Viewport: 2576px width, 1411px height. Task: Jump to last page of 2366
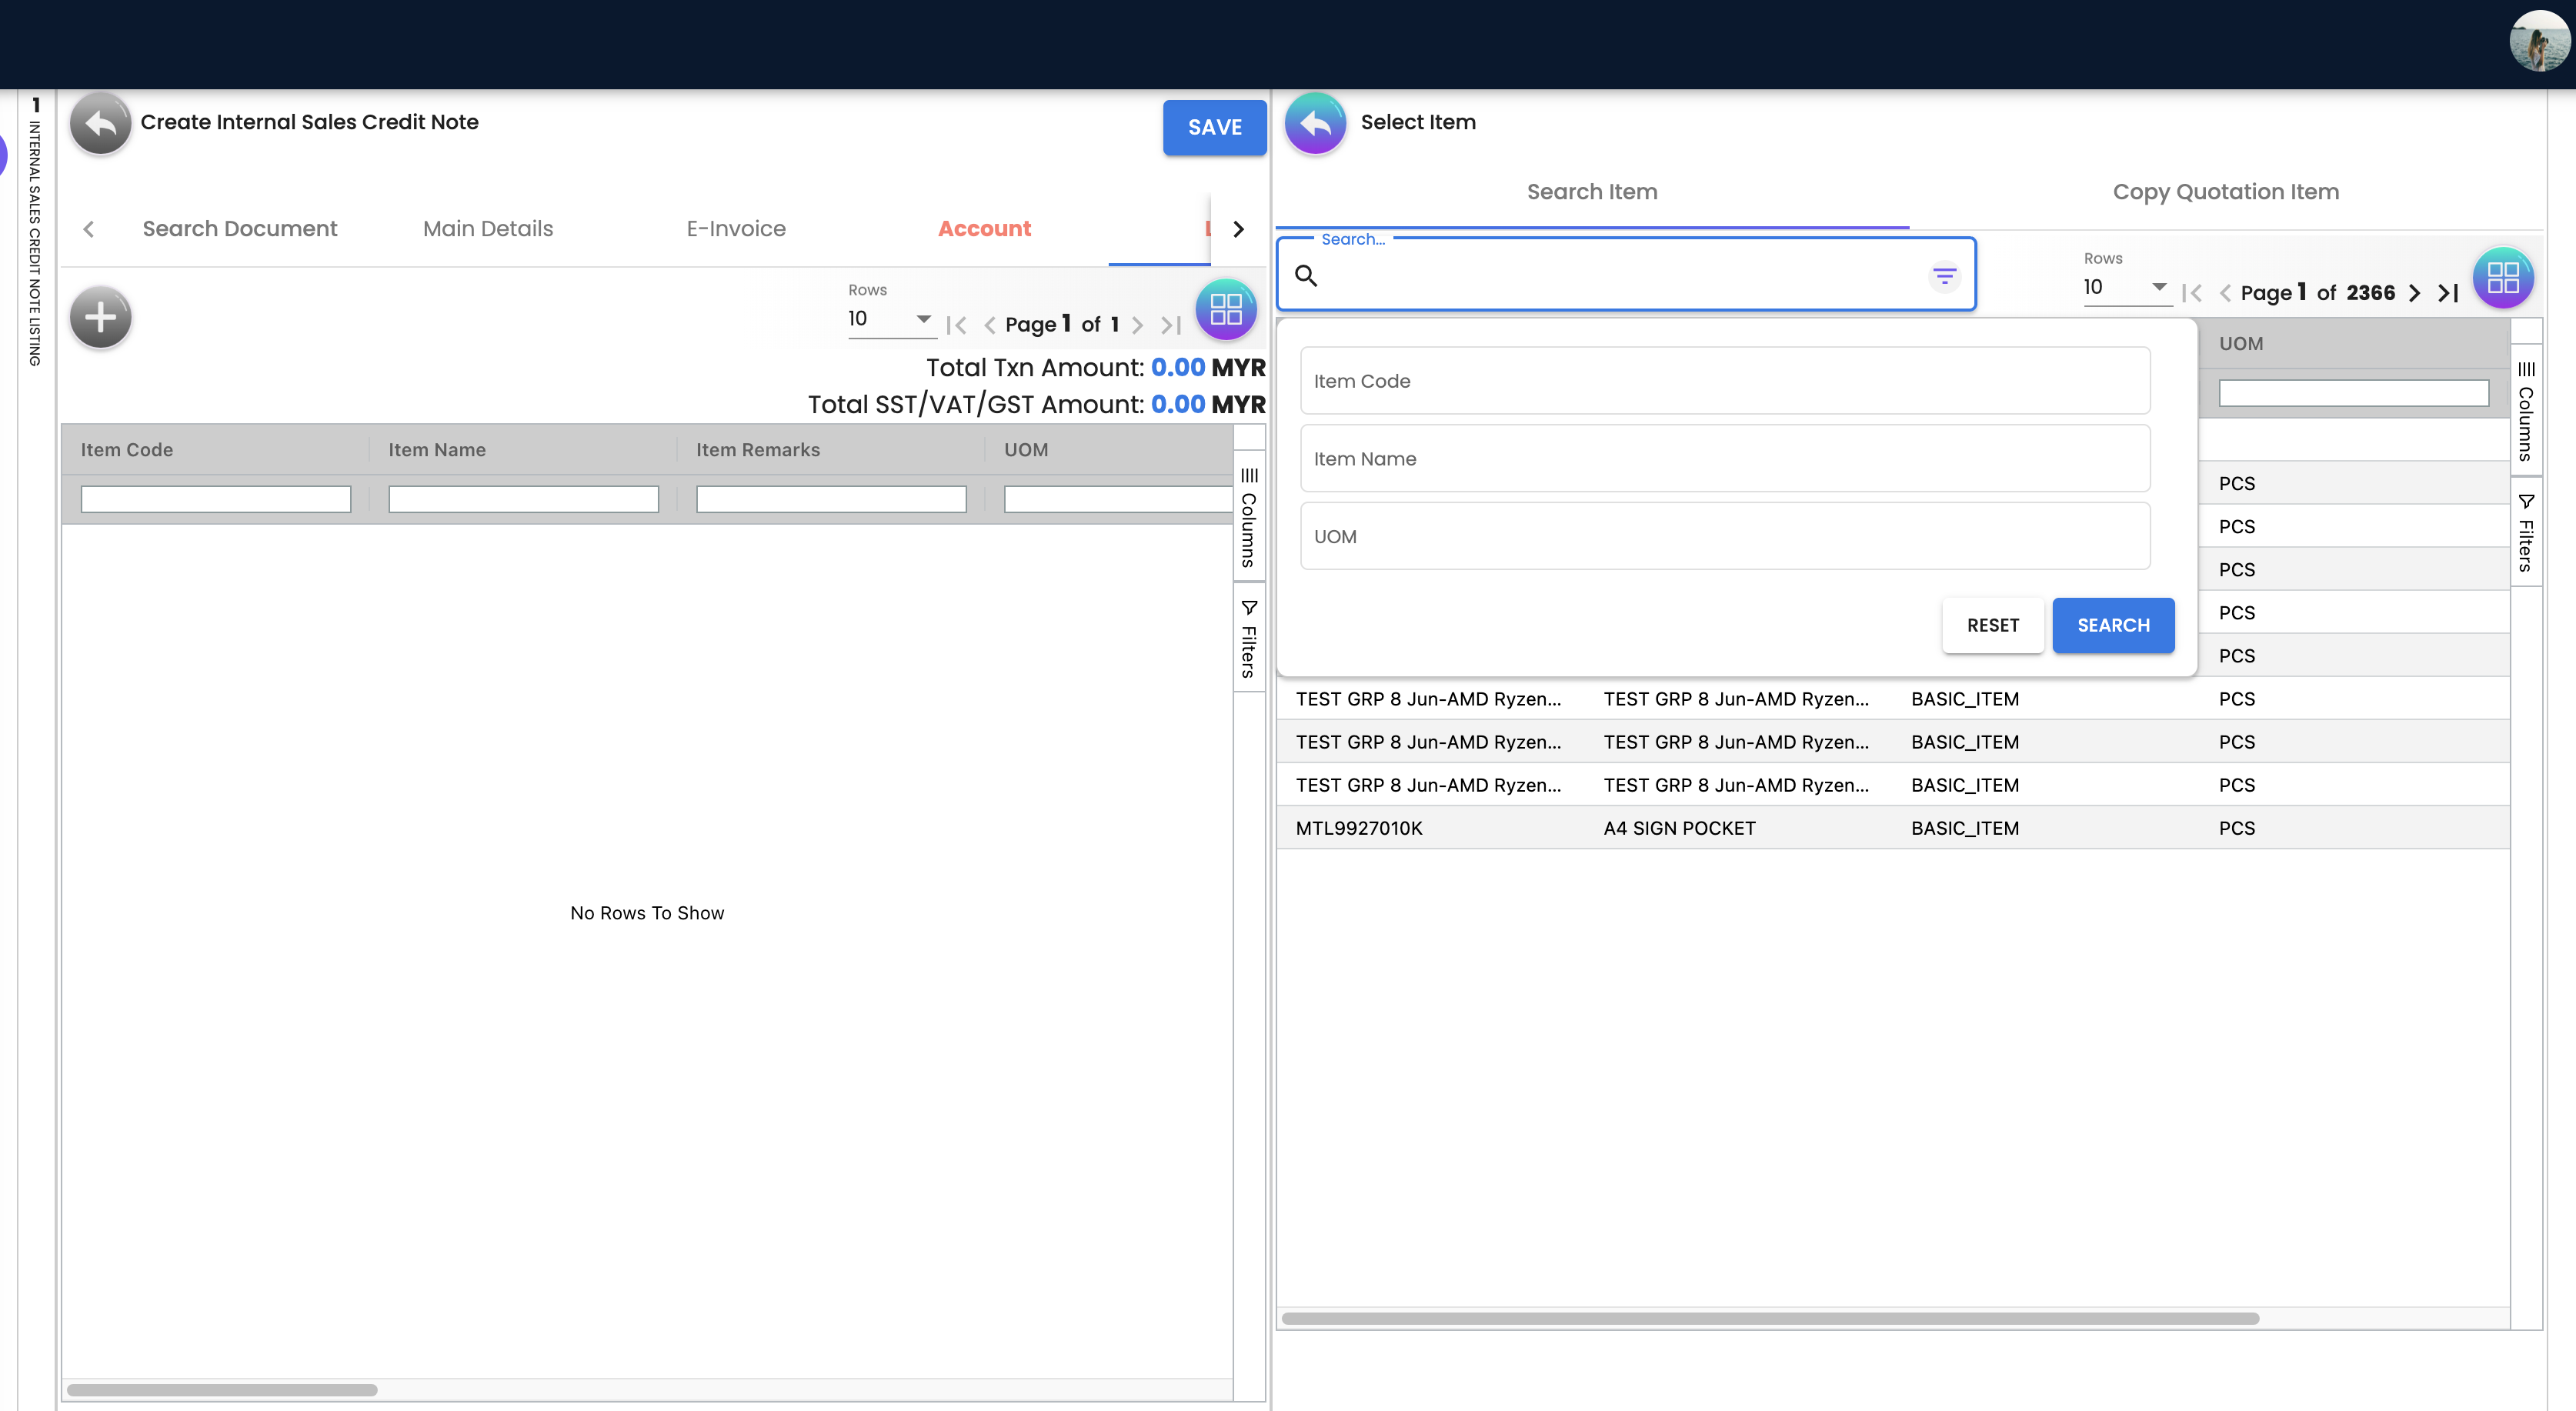(2448, 293)
